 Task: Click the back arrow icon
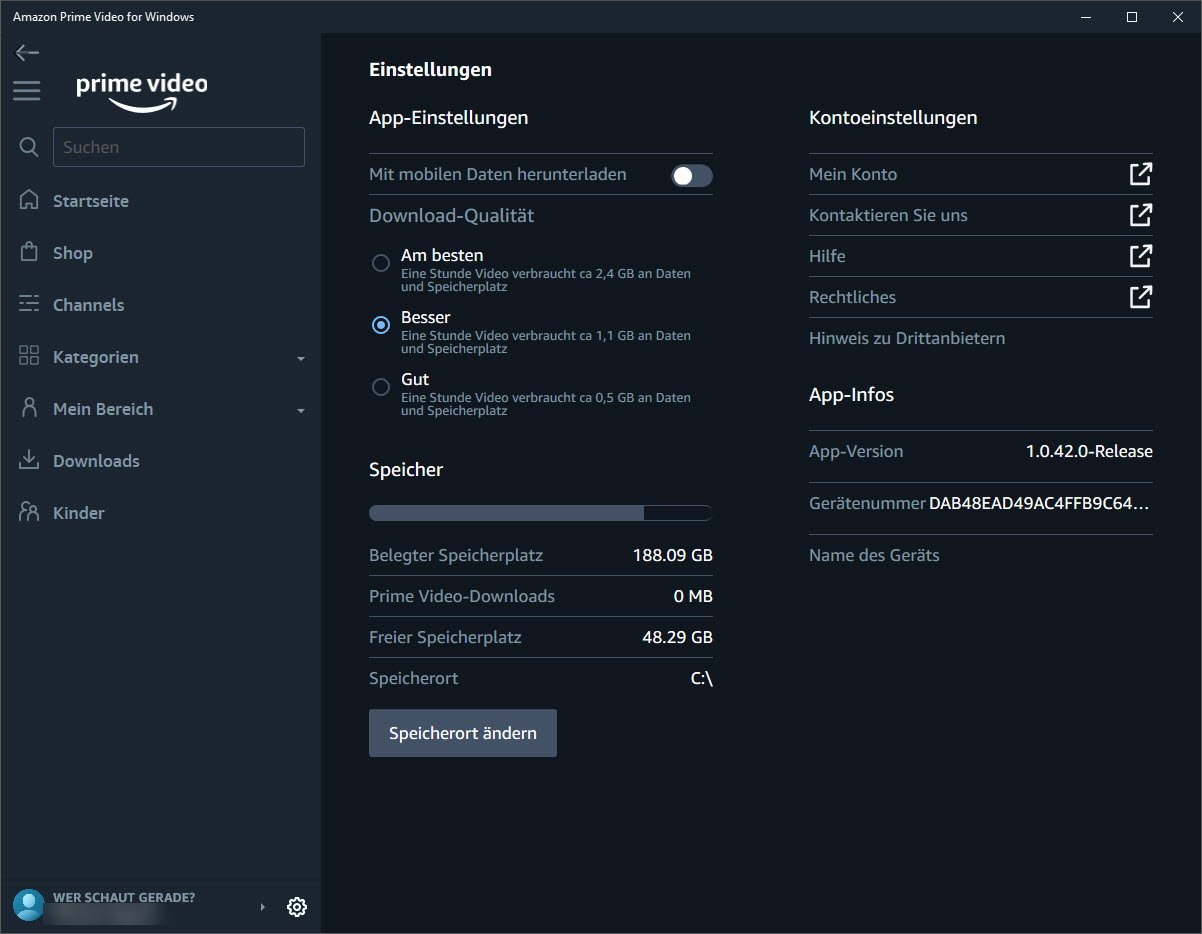coord(27,53)
